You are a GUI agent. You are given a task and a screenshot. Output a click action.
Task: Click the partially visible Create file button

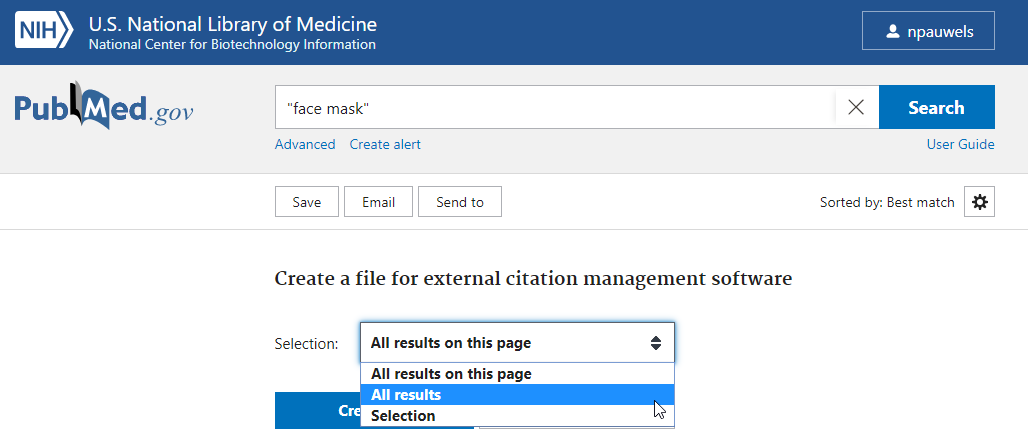(317, 411)
